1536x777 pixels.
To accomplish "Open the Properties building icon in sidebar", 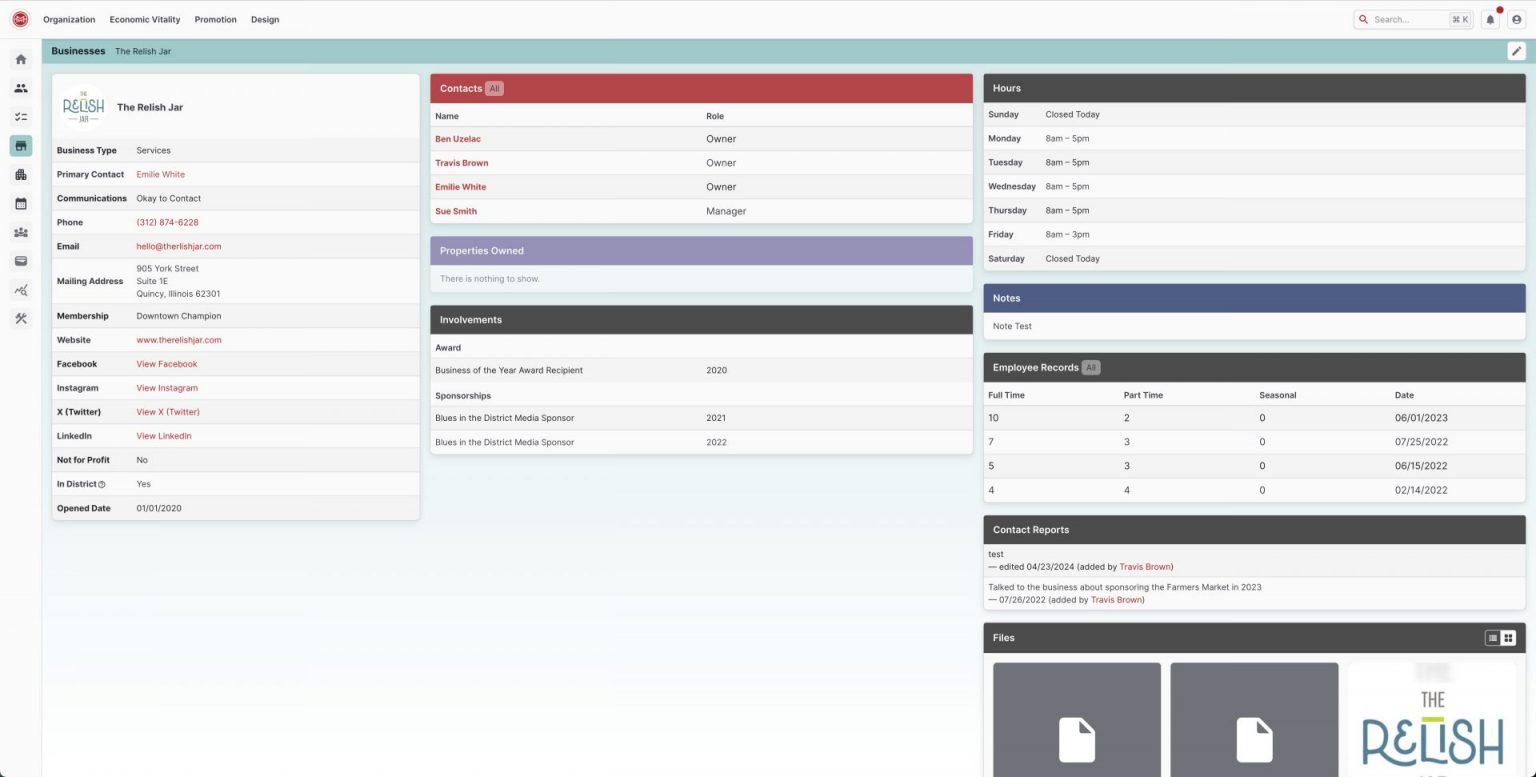I will (20, 174).
